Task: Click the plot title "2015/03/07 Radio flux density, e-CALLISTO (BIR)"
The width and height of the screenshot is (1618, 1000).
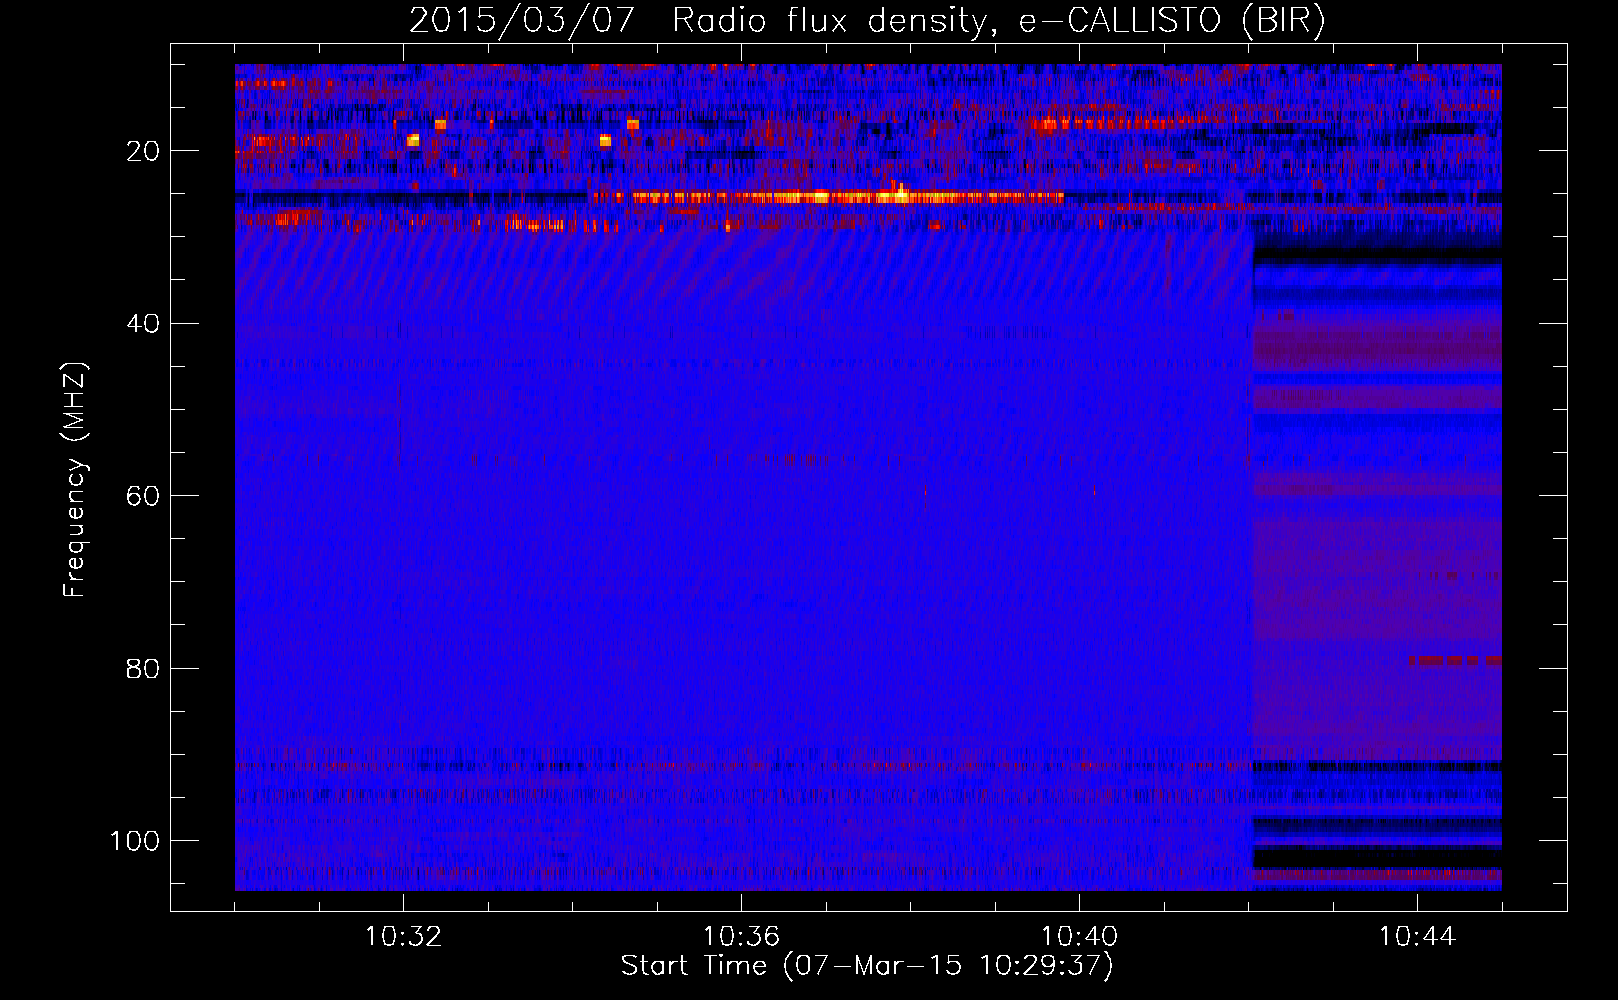Action: [867, 21]
